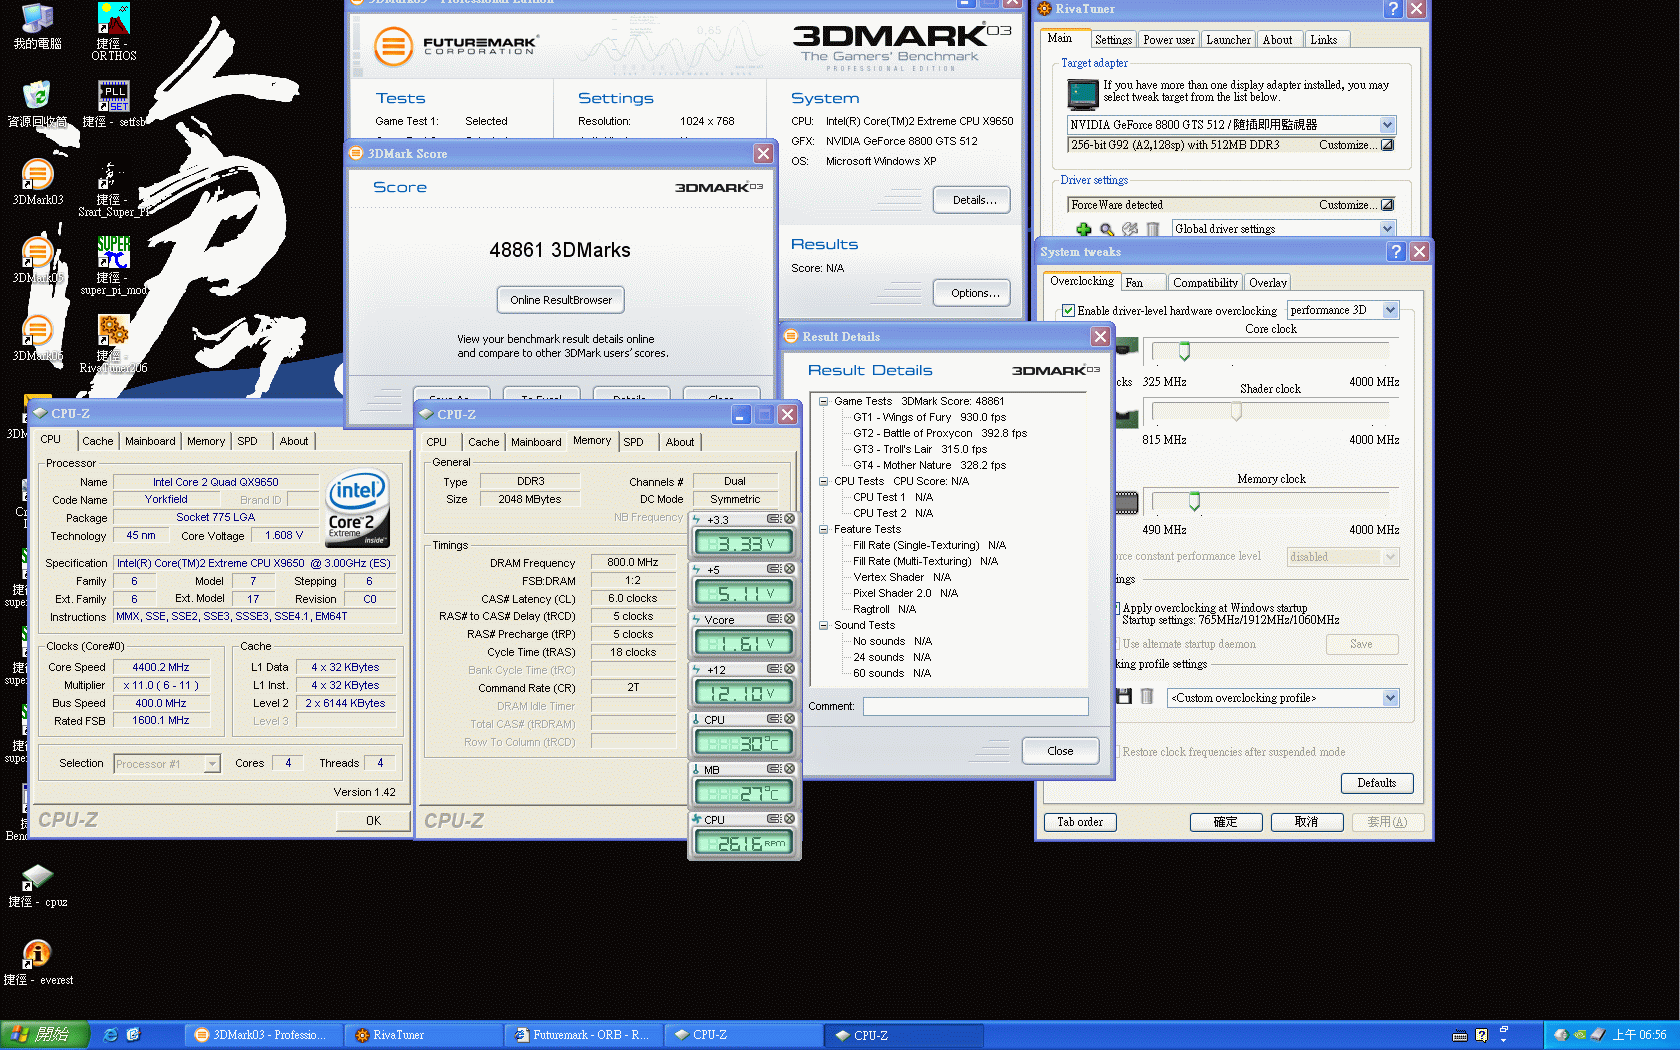
Task: Click the Online ResultBrowser button
Action: [x=561, y=300]
